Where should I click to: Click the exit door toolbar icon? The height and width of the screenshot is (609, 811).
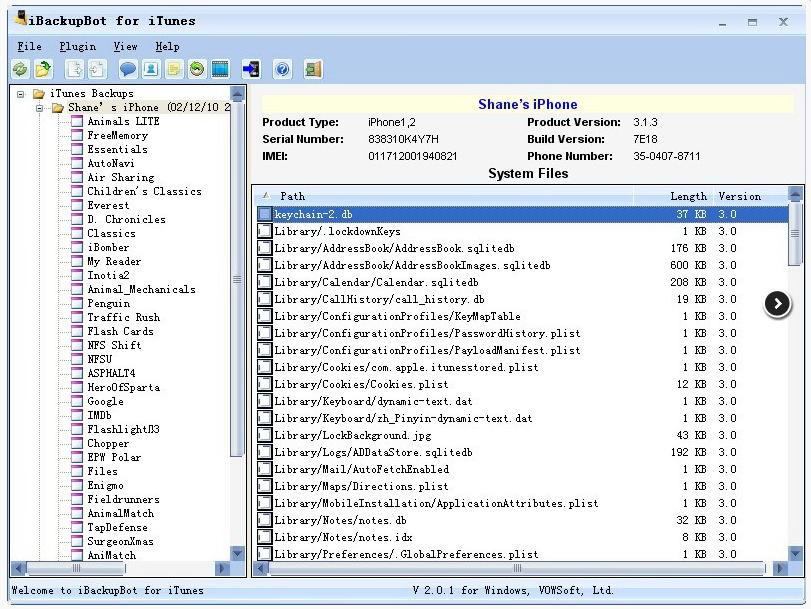point(313,69)
